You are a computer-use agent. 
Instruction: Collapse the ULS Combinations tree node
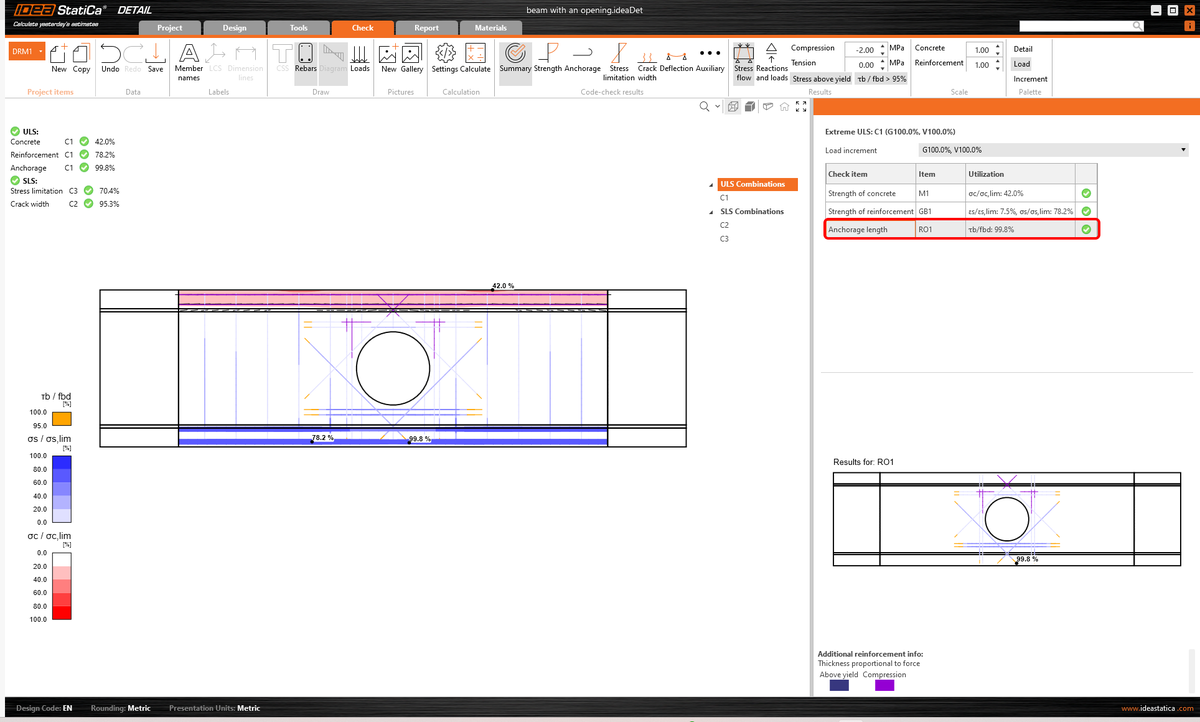pyautogui.click(x=711, y=184)
